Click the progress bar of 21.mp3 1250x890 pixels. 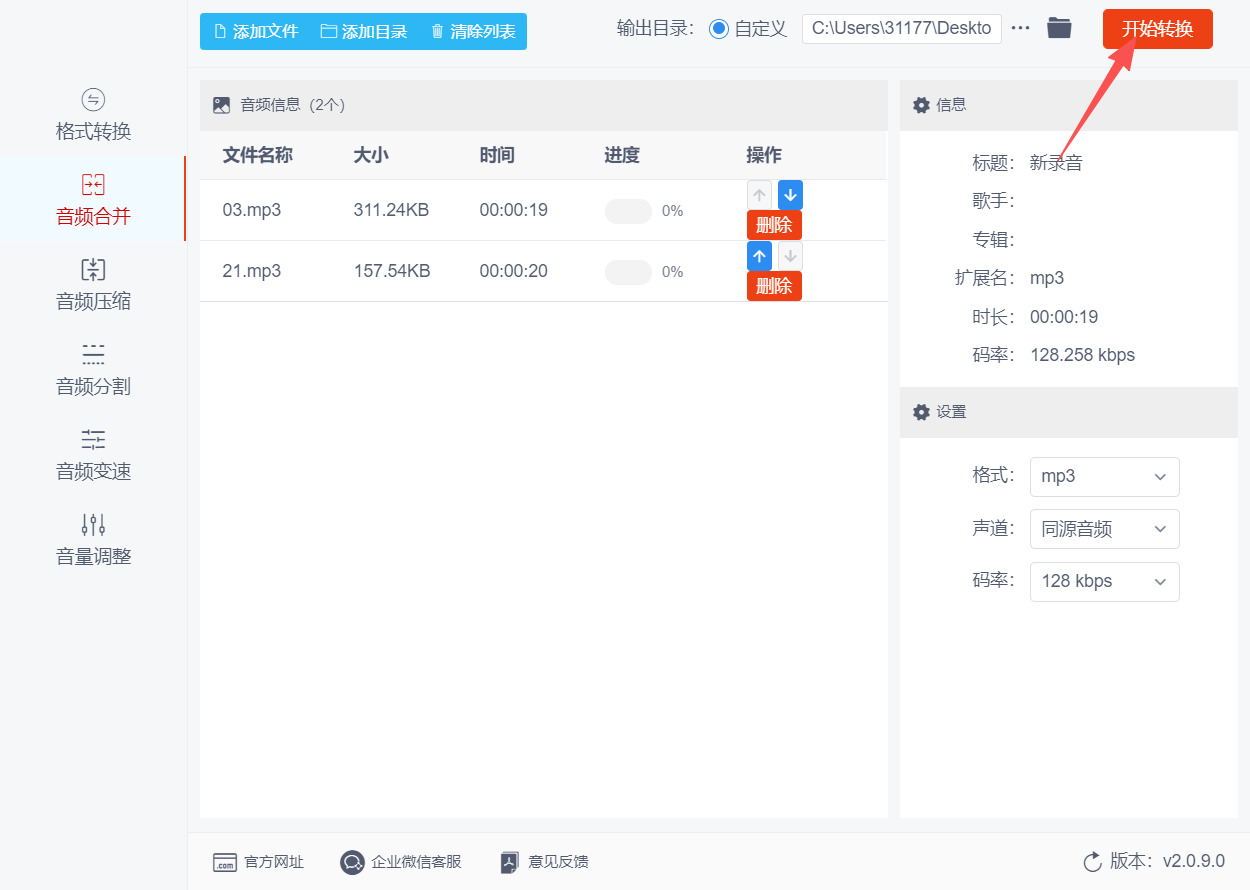(628, 272)
